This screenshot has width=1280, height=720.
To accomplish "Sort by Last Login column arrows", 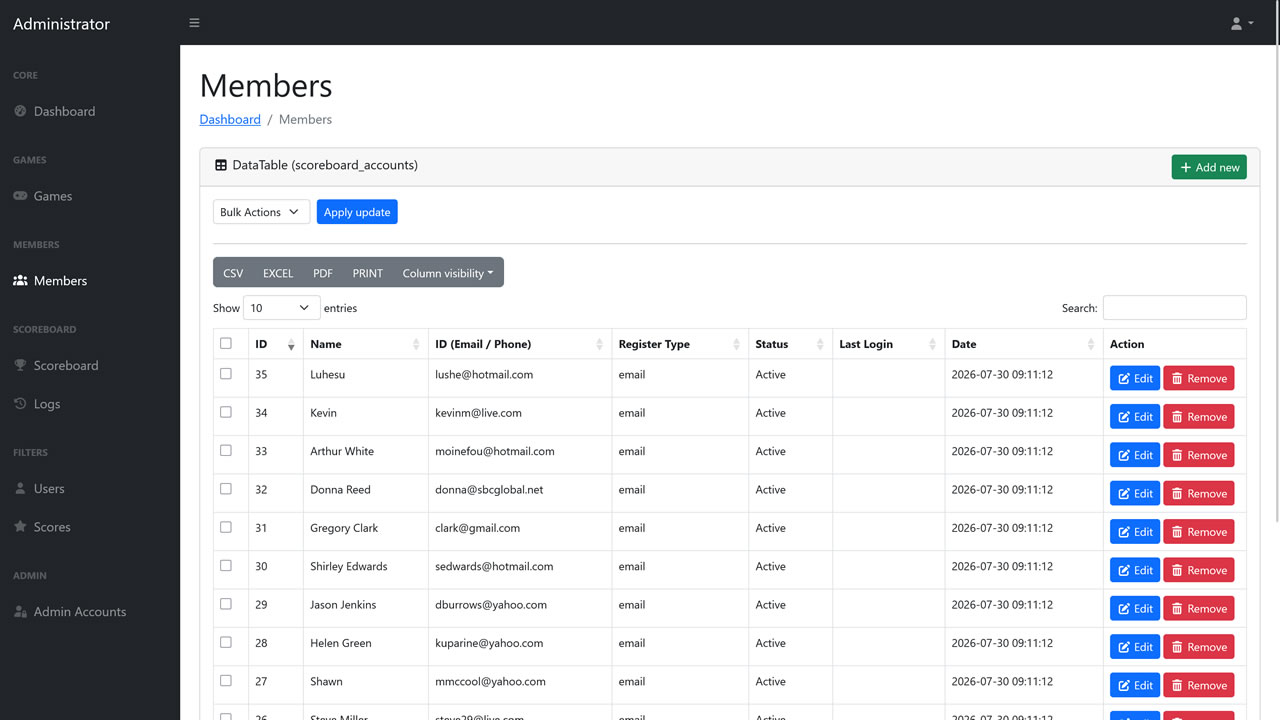I will click(x=933, y=345).
